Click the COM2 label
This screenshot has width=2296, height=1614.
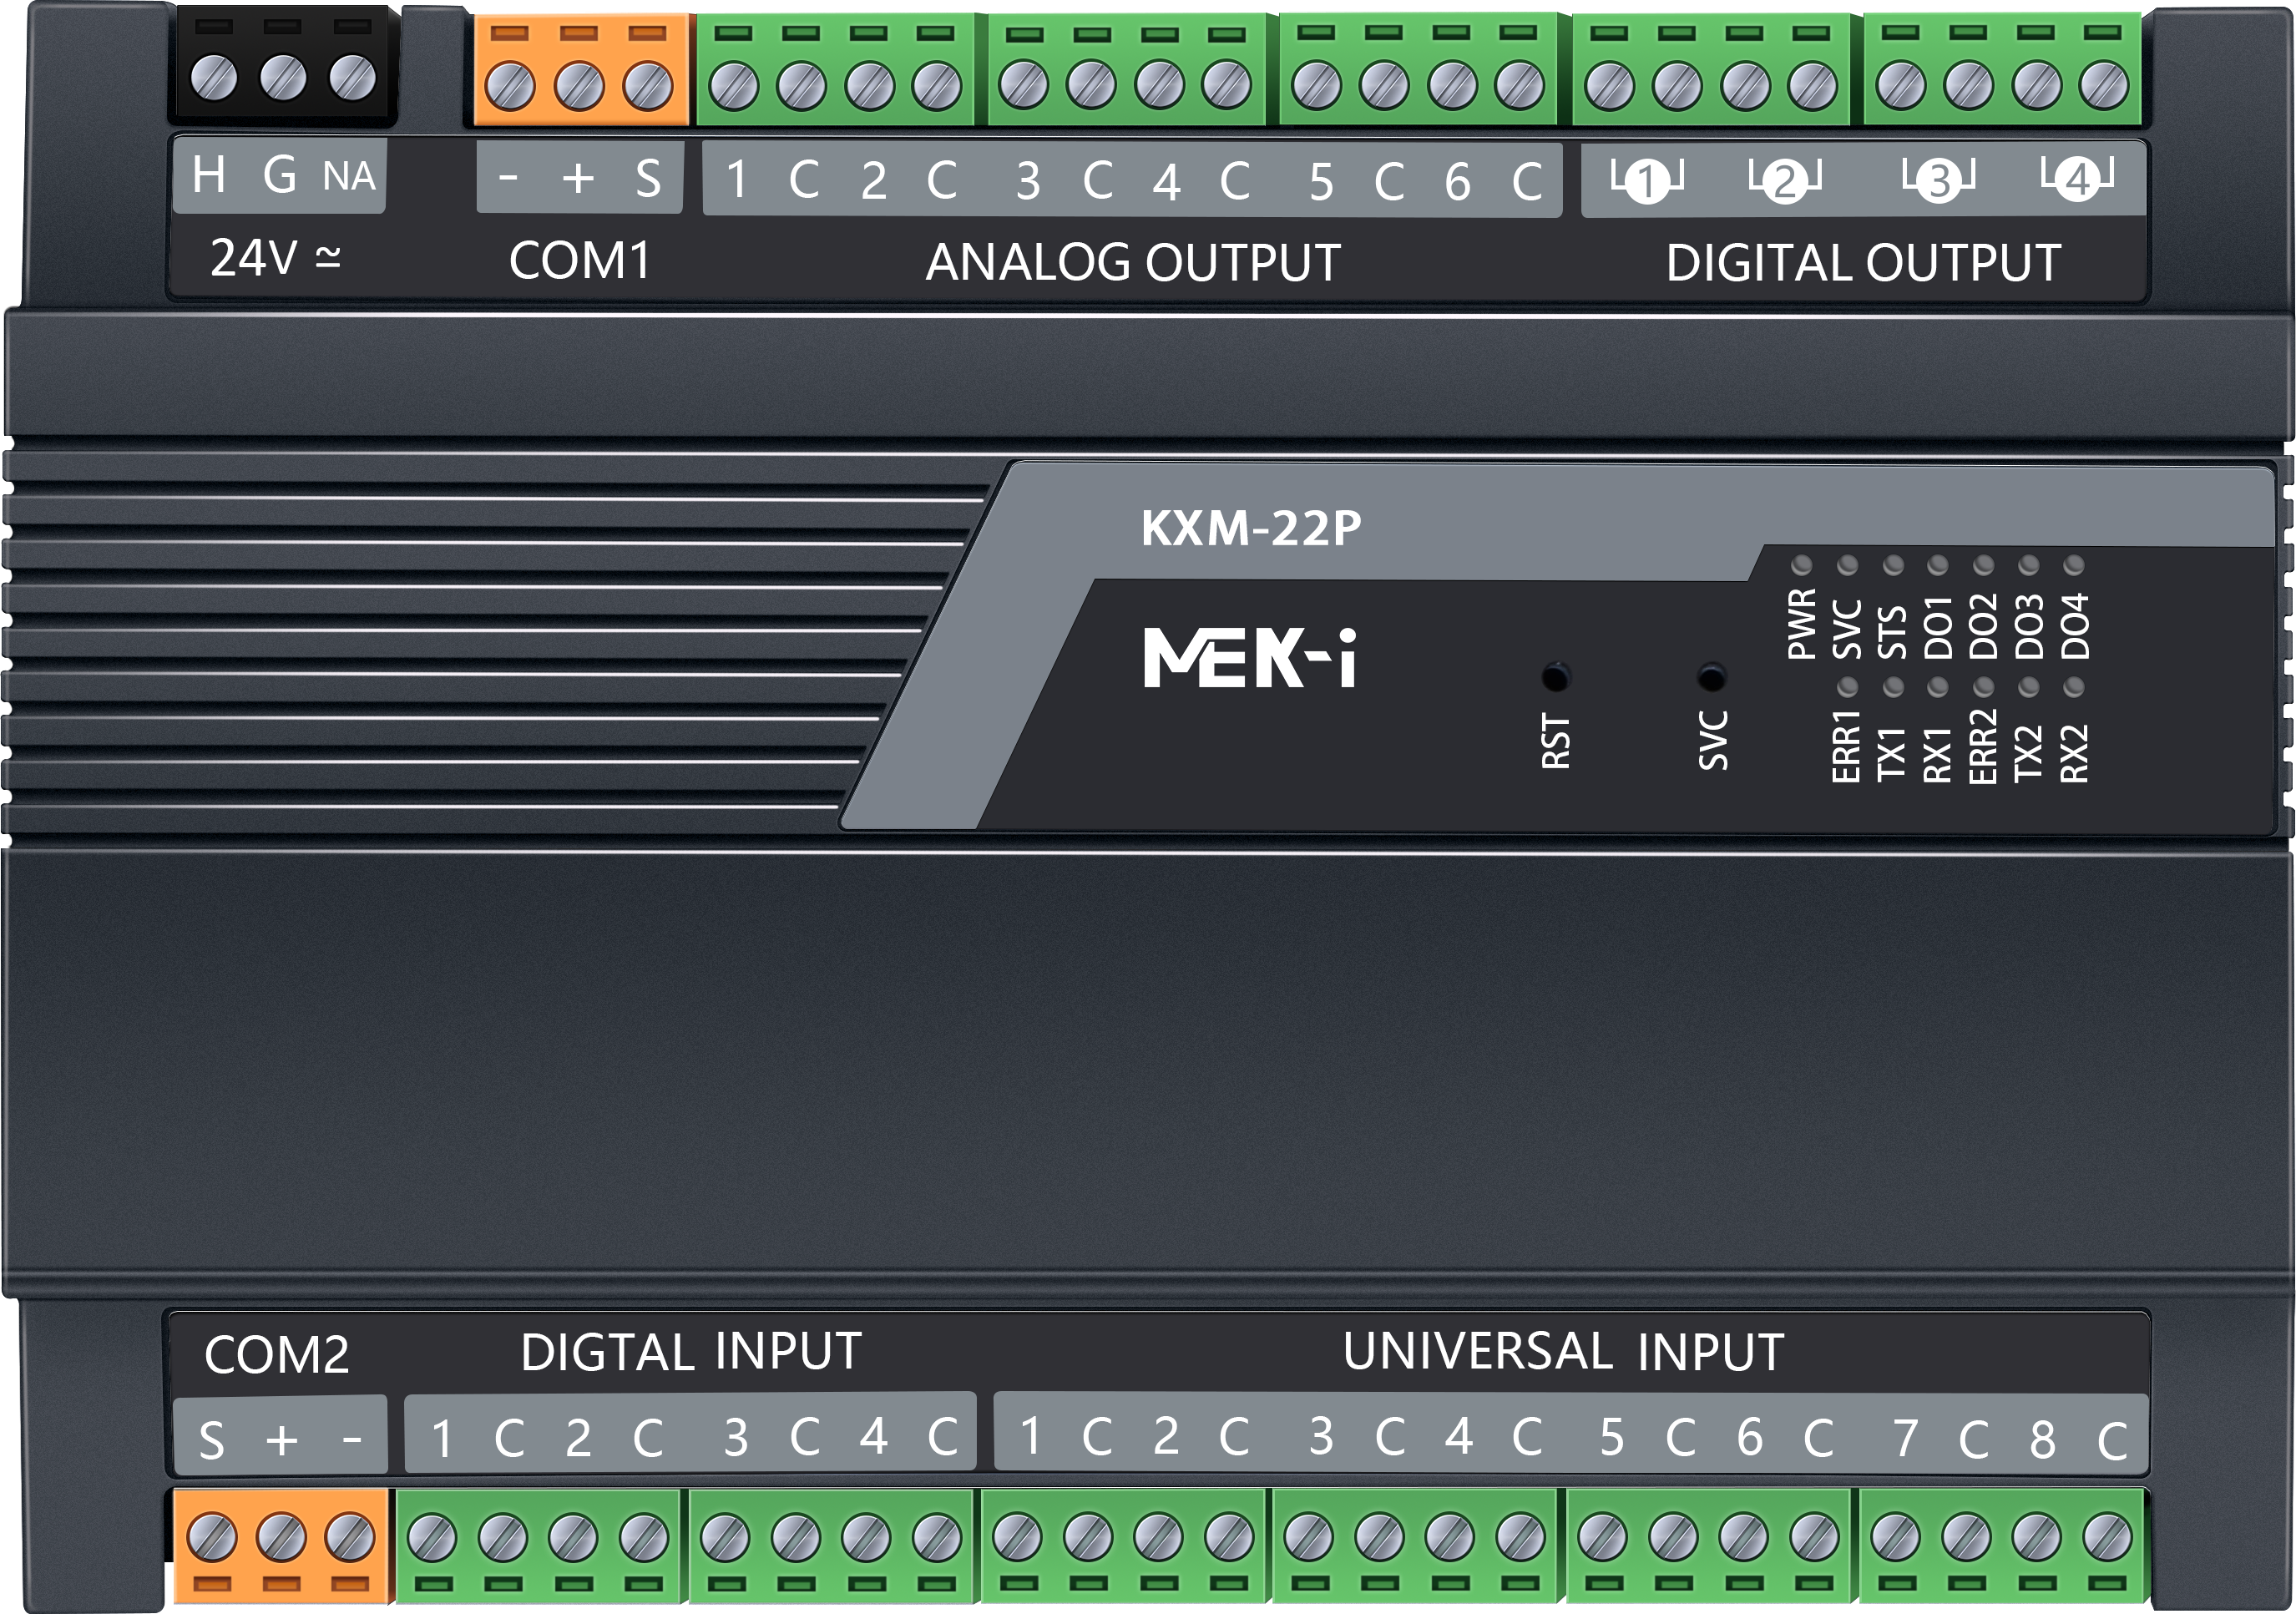[x=277, y=1356]
